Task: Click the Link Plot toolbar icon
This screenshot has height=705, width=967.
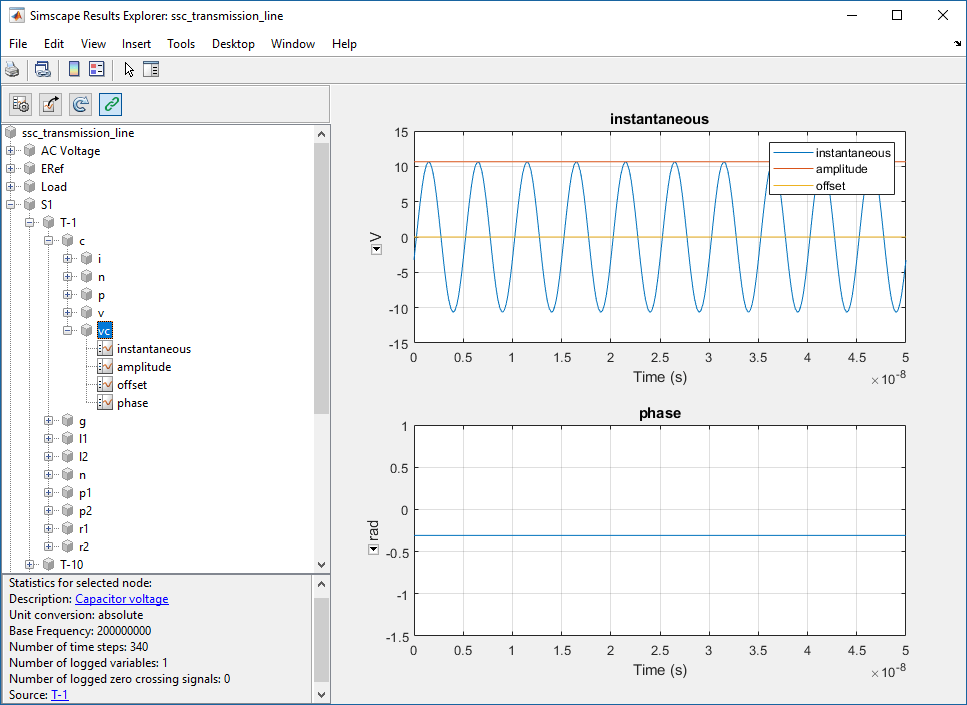Action: point(42,69)
